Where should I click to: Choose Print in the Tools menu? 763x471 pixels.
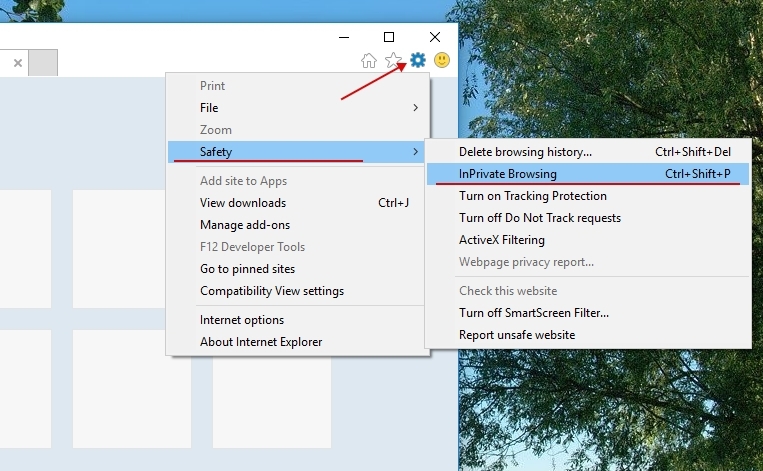click(298, 86)
